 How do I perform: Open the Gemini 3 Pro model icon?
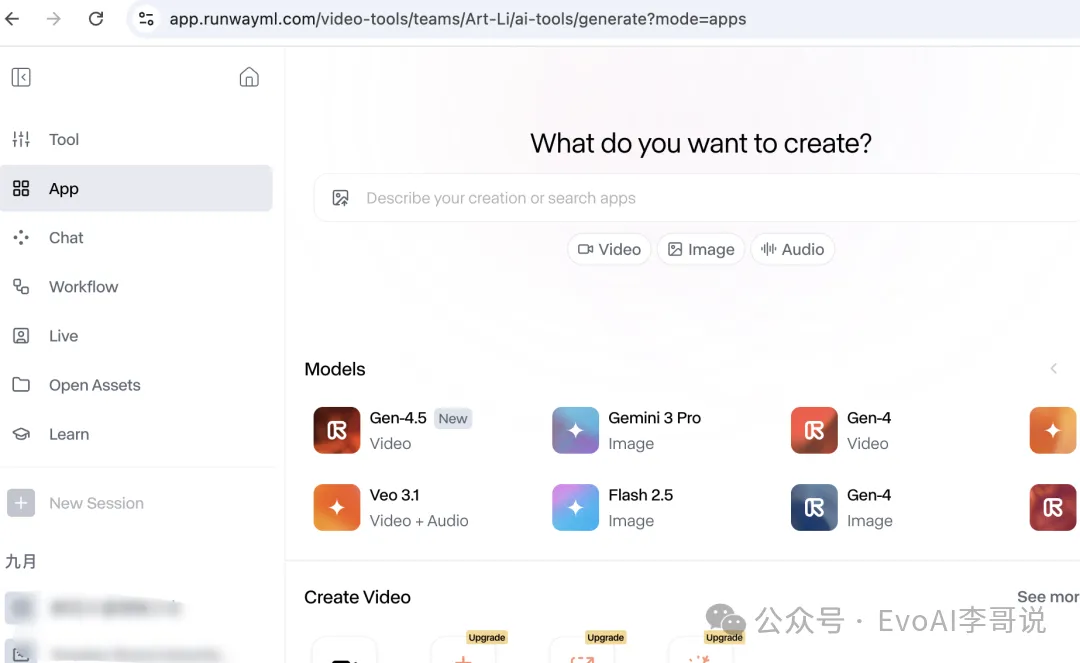575,430
